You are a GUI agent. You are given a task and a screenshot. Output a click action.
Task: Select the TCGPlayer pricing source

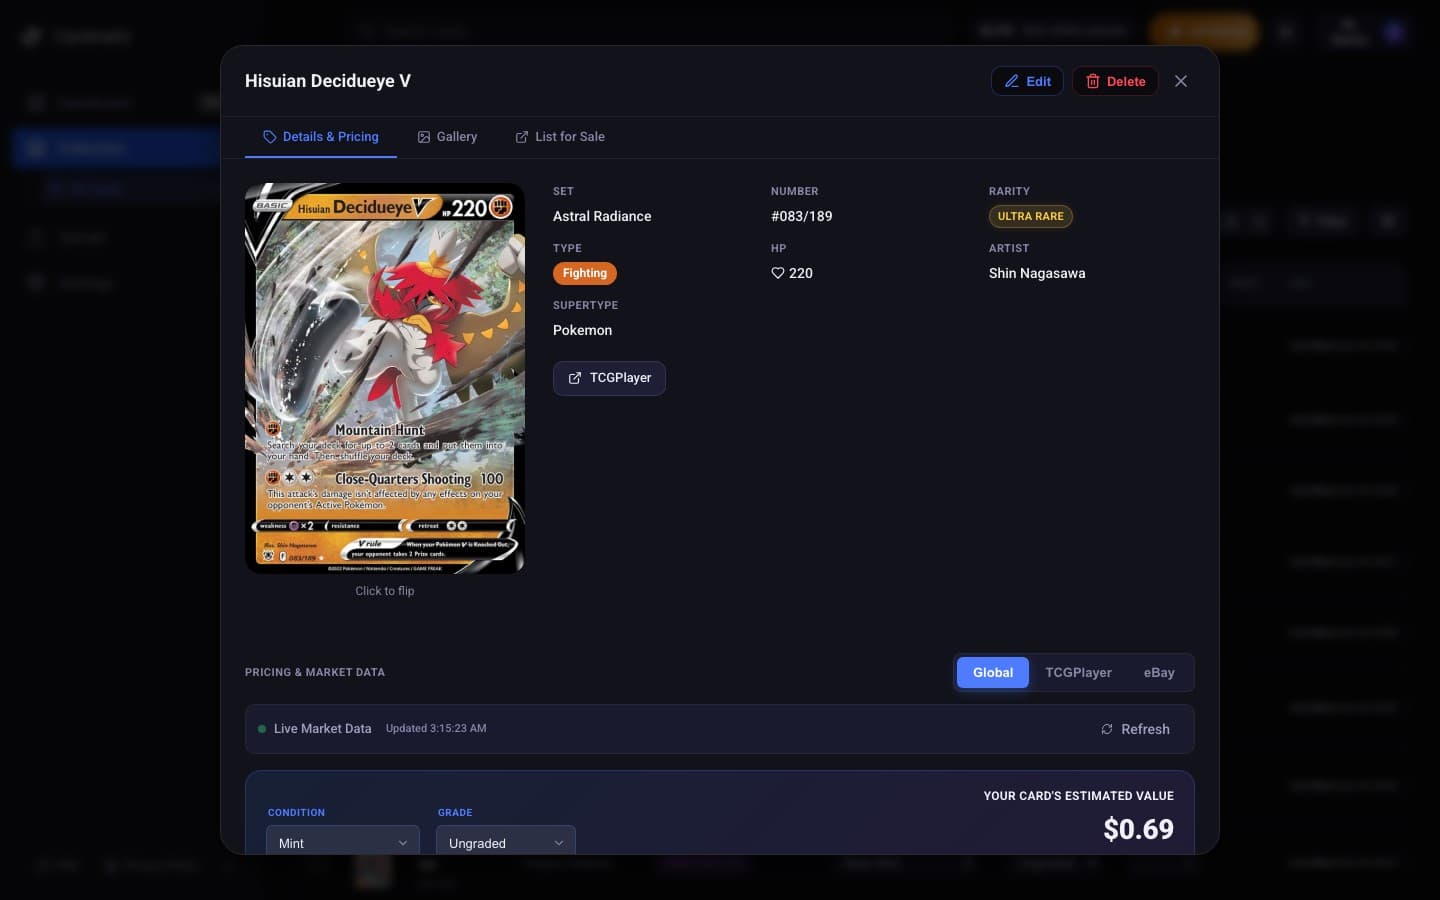click(1078, 673)
